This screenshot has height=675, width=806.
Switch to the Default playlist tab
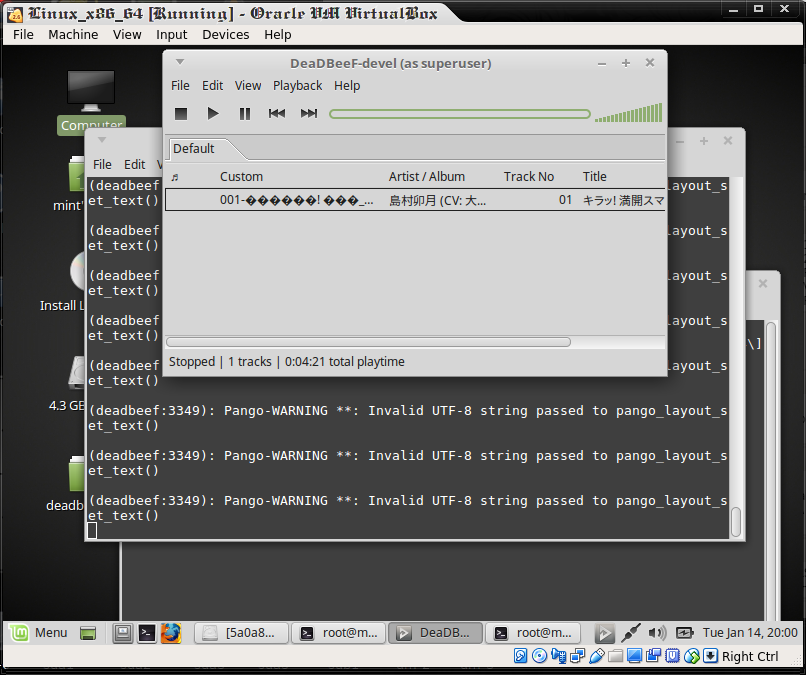(x=194, y=148)
